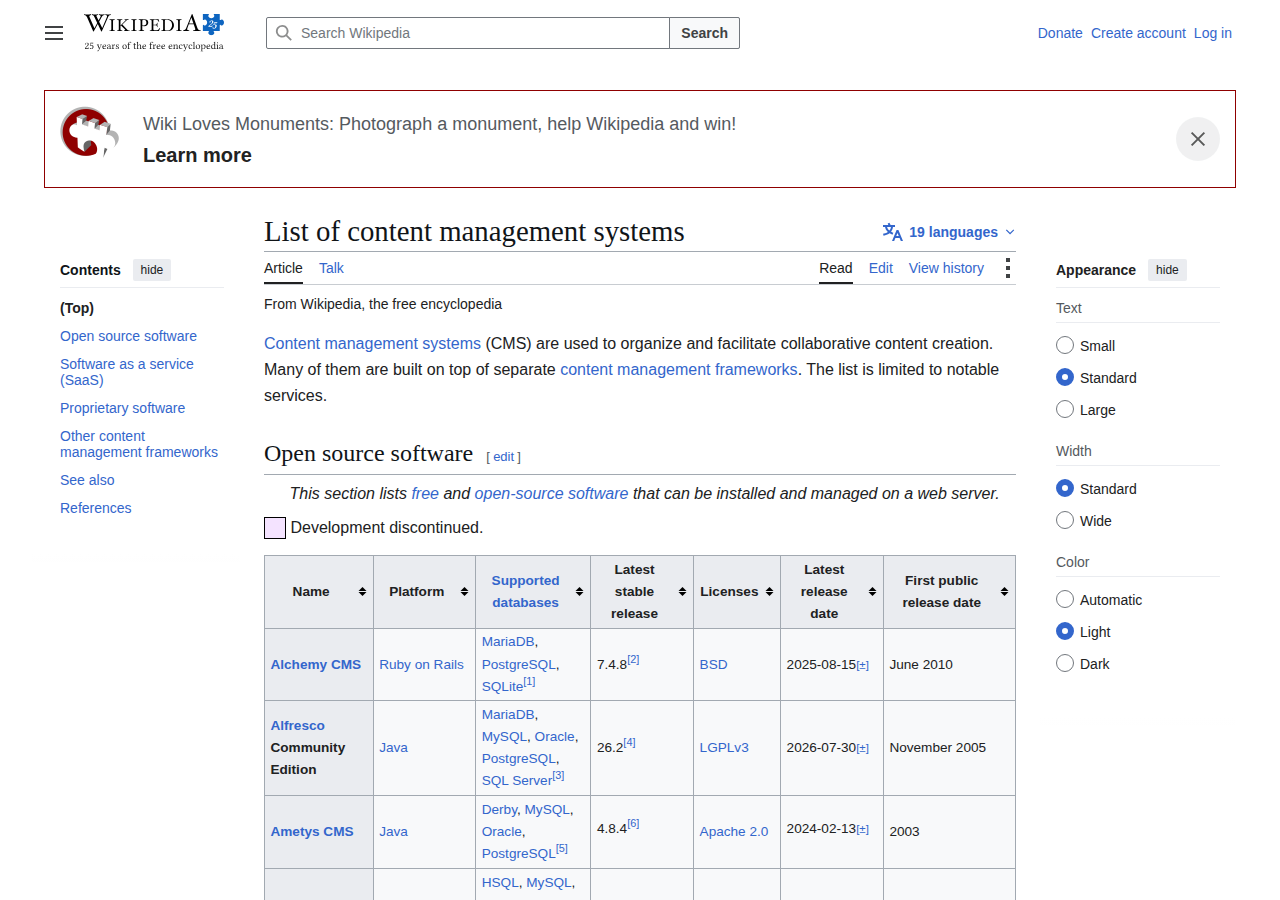
Task: Dismiss the Wiki Loves Monuments banner
Action: [1198, 139]
